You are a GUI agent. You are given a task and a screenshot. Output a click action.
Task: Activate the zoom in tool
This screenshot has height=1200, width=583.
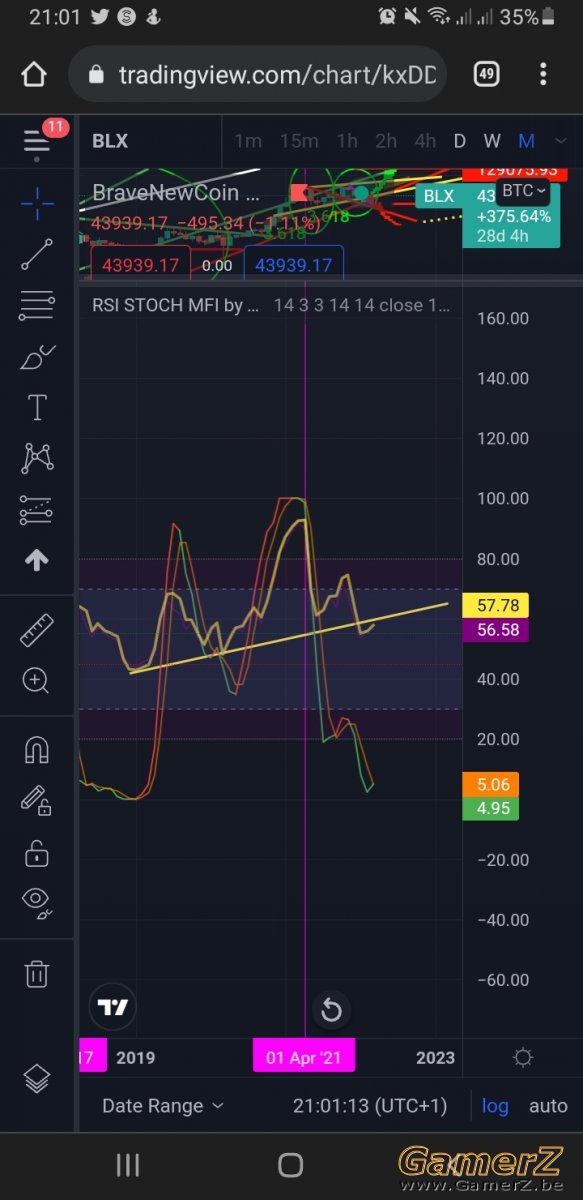tap(37, 681)
